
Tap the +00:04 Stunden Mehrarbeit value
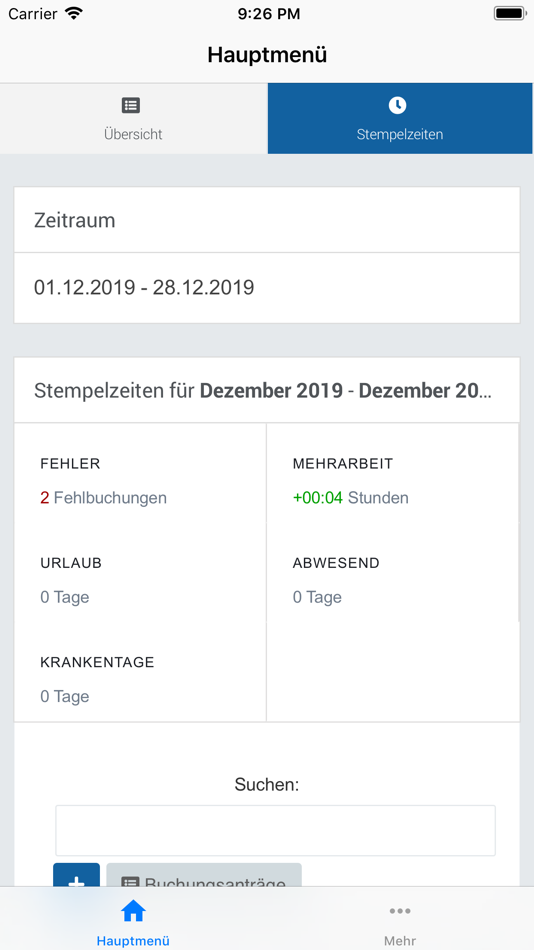click(x=350, y=498)
